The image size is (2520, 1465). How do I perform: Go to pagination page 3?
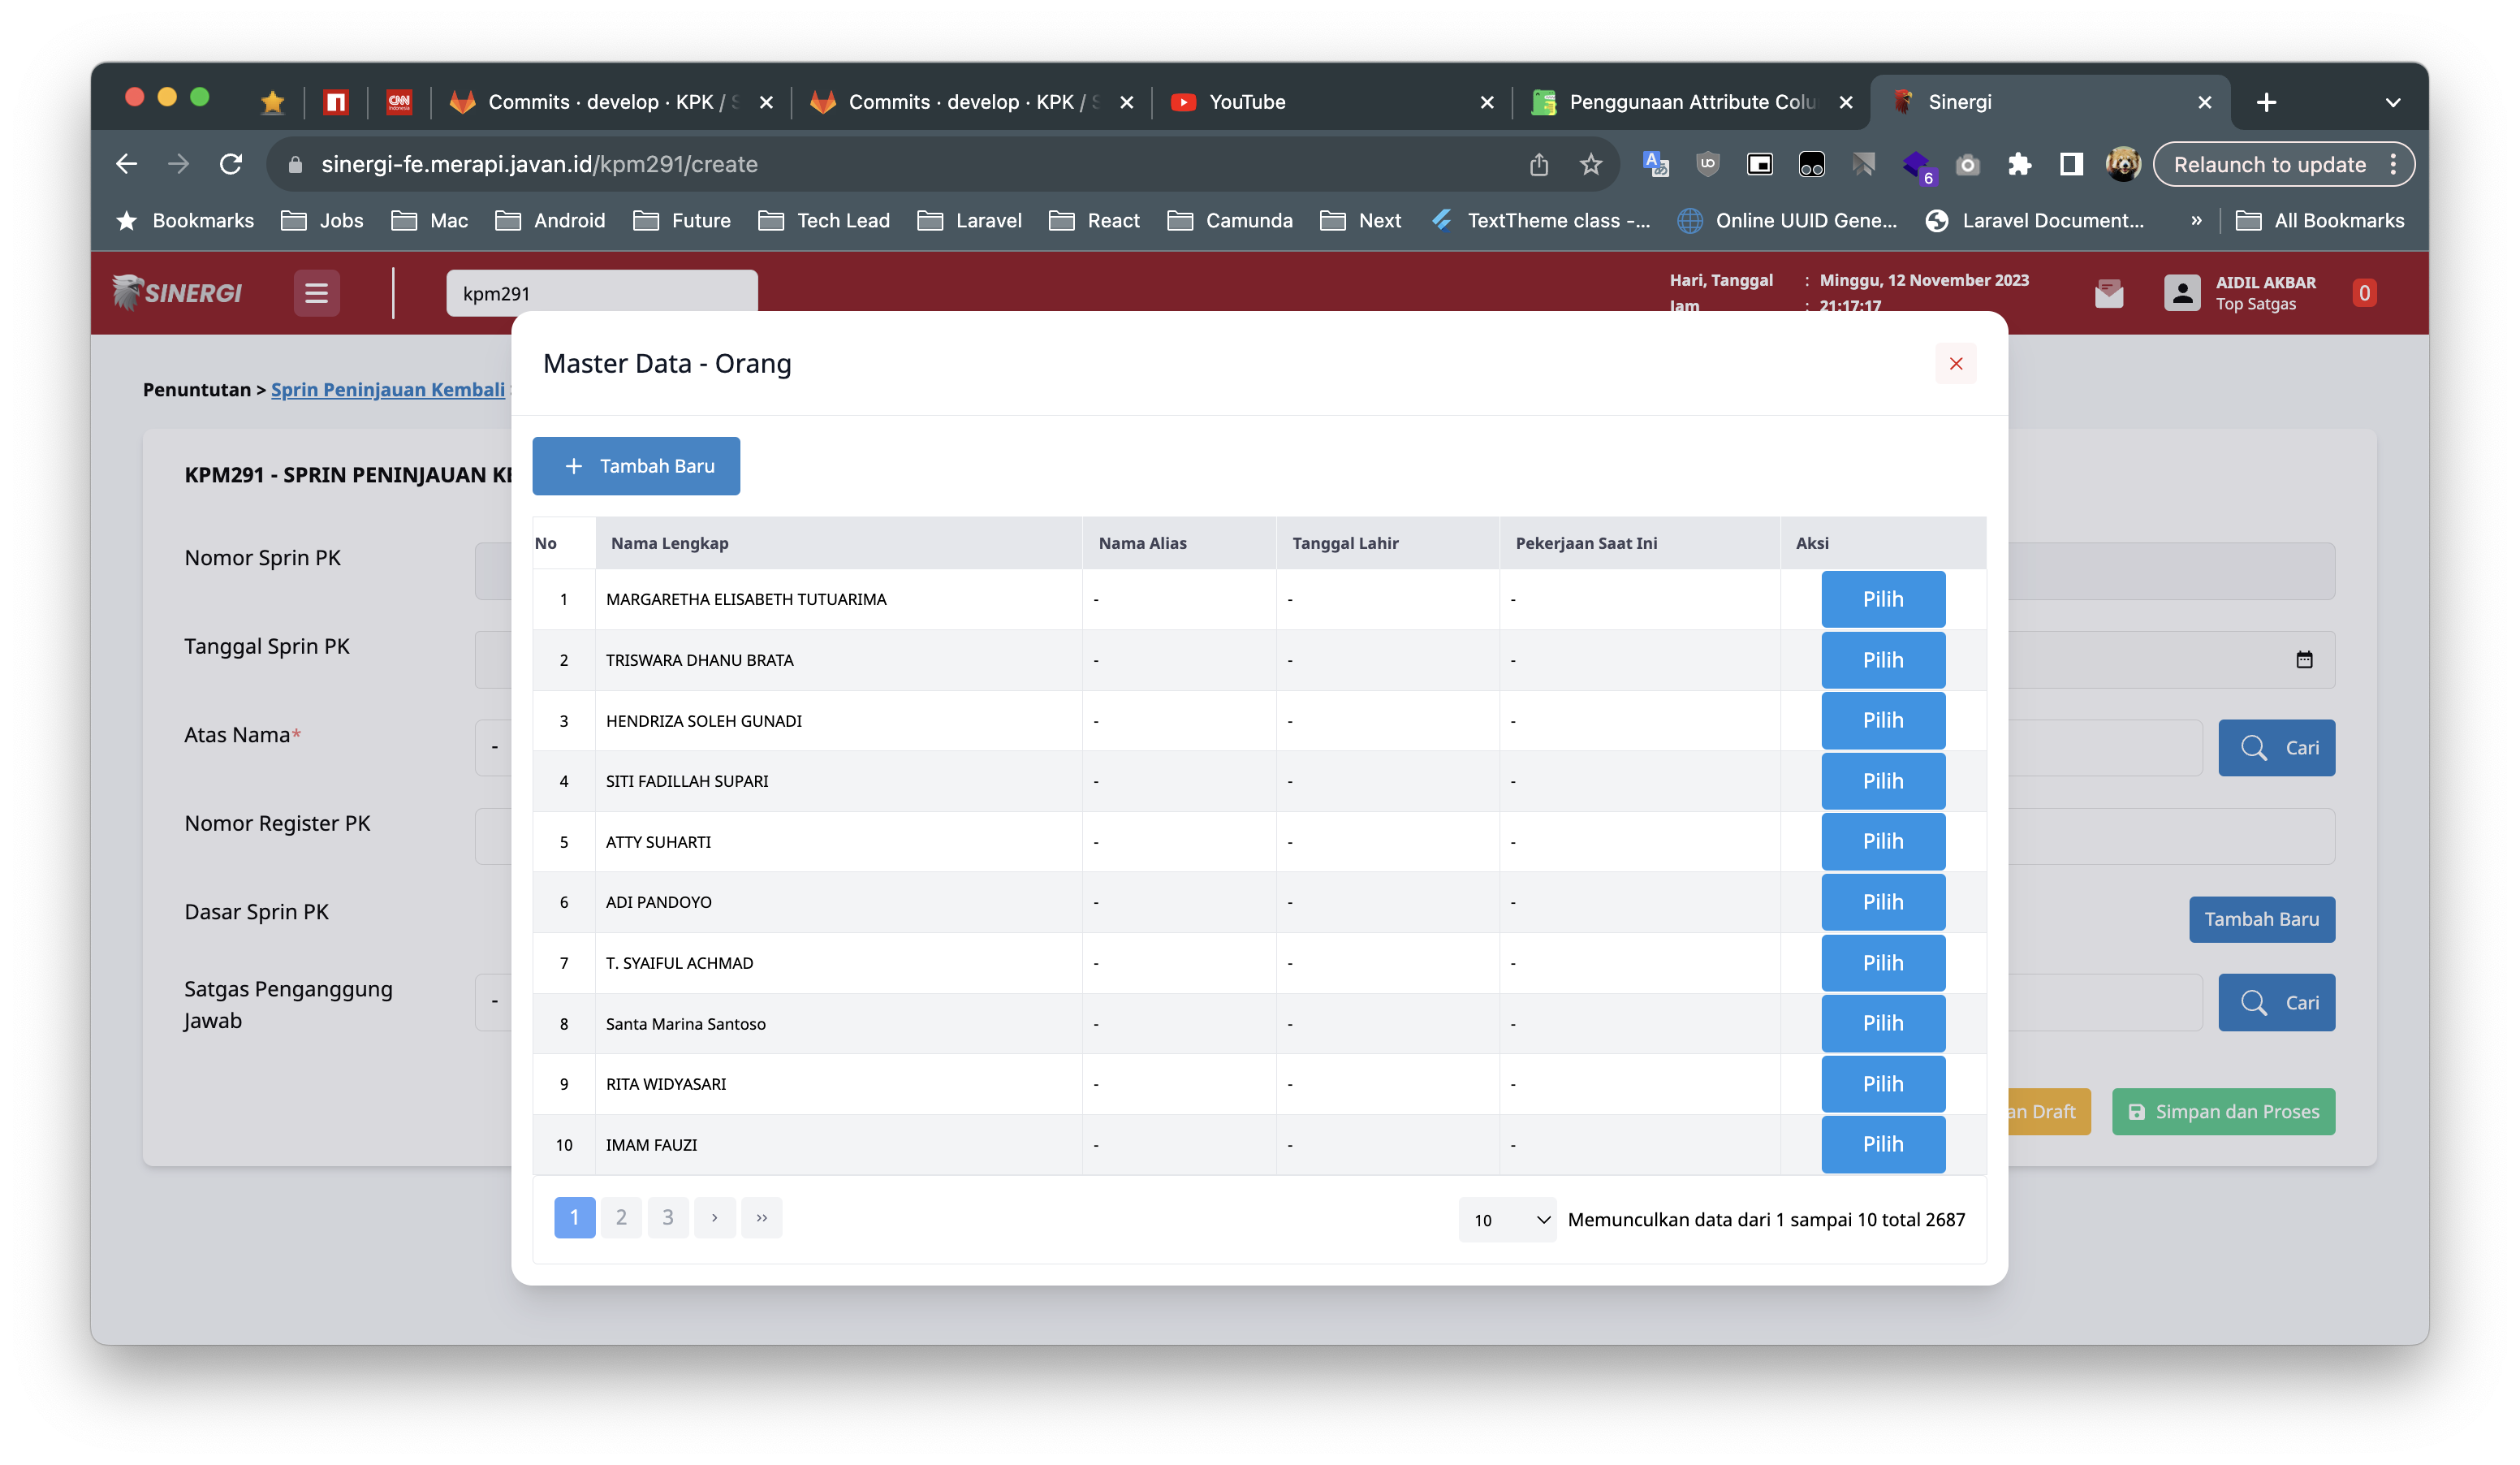click(x=667, y=1217)
